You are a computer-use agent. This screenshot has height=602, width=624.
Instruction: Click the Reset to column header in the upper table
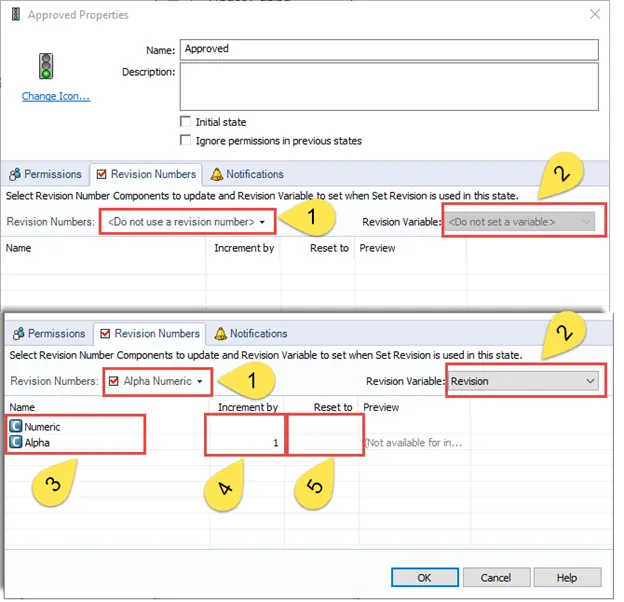point(329,248)
